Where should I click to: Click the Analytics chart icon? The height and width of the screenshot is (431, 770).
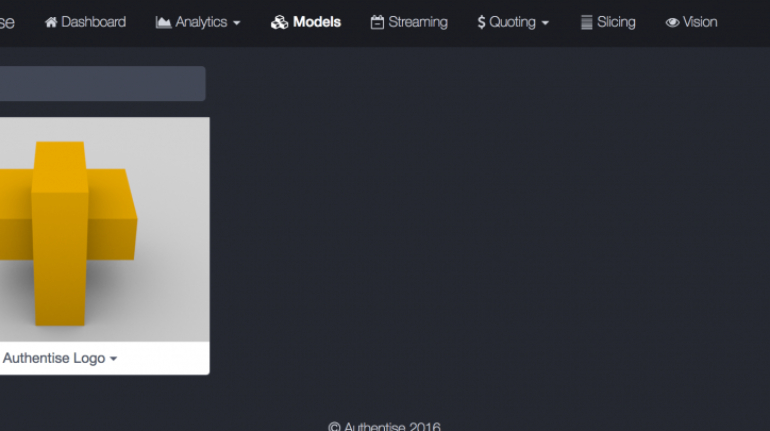(163, 22)
